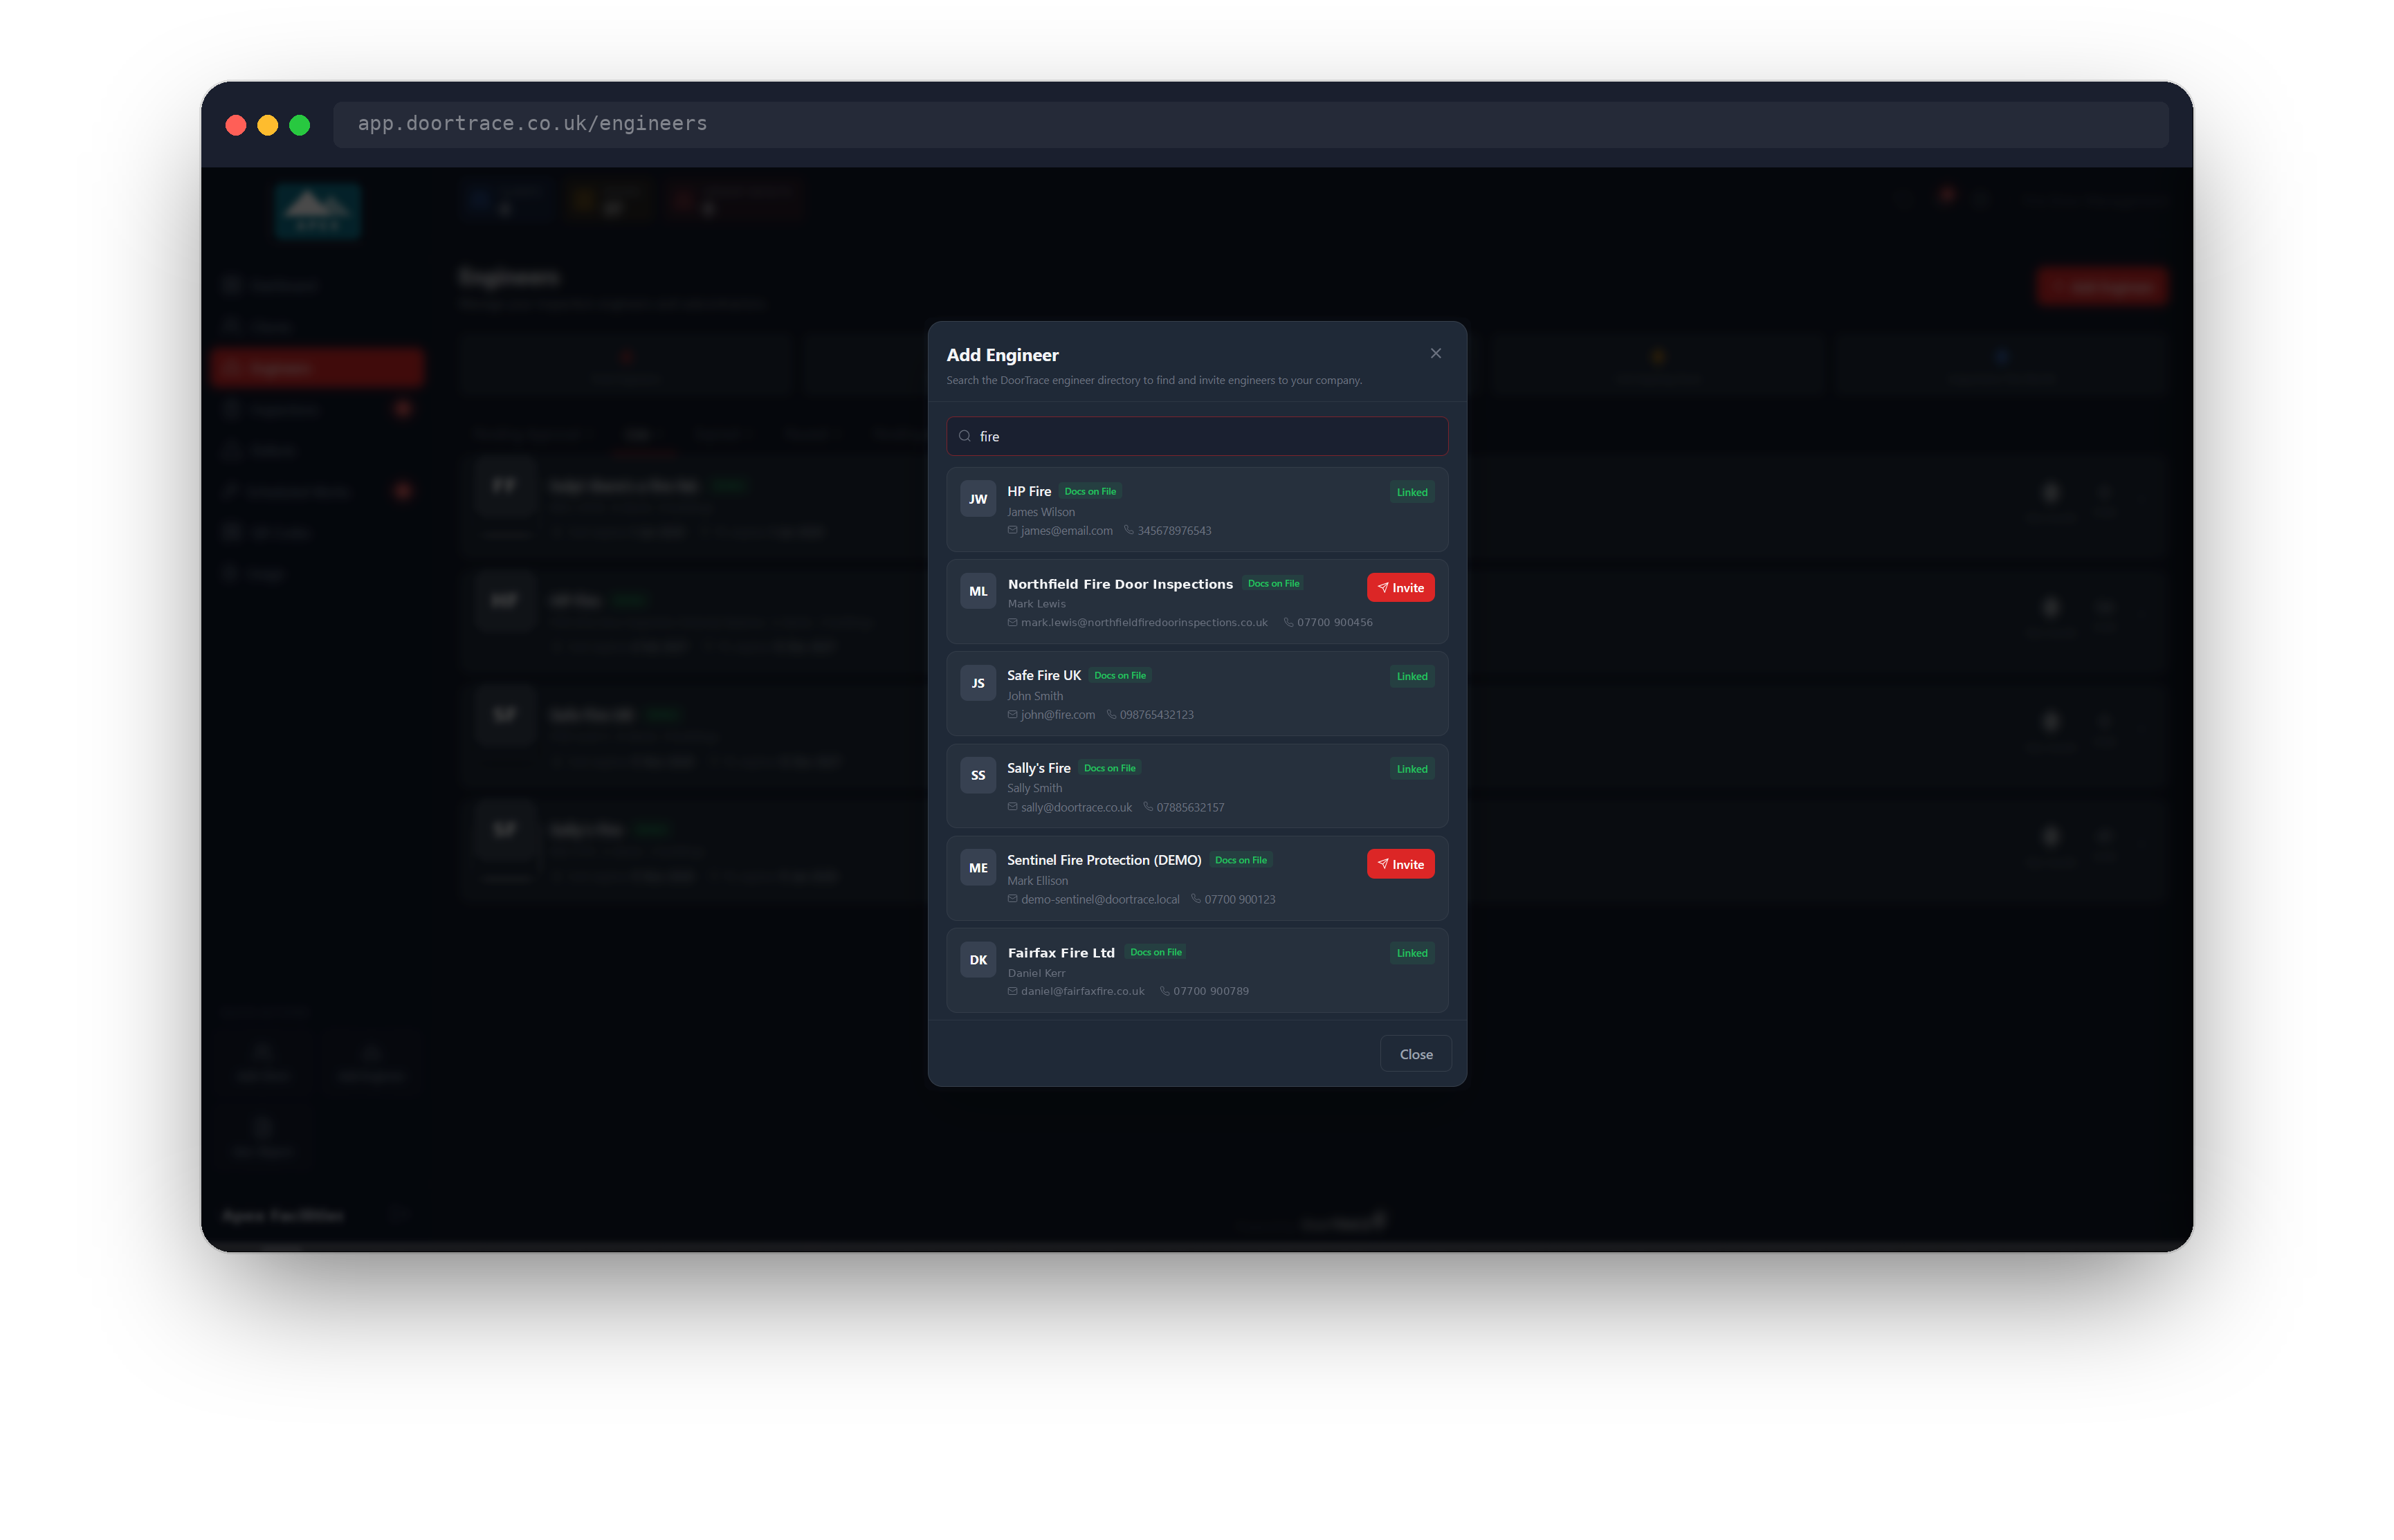Click the ME avatar for Sentinel Fire
The width and height of the screenshot is (2394, 1540).
978,868
